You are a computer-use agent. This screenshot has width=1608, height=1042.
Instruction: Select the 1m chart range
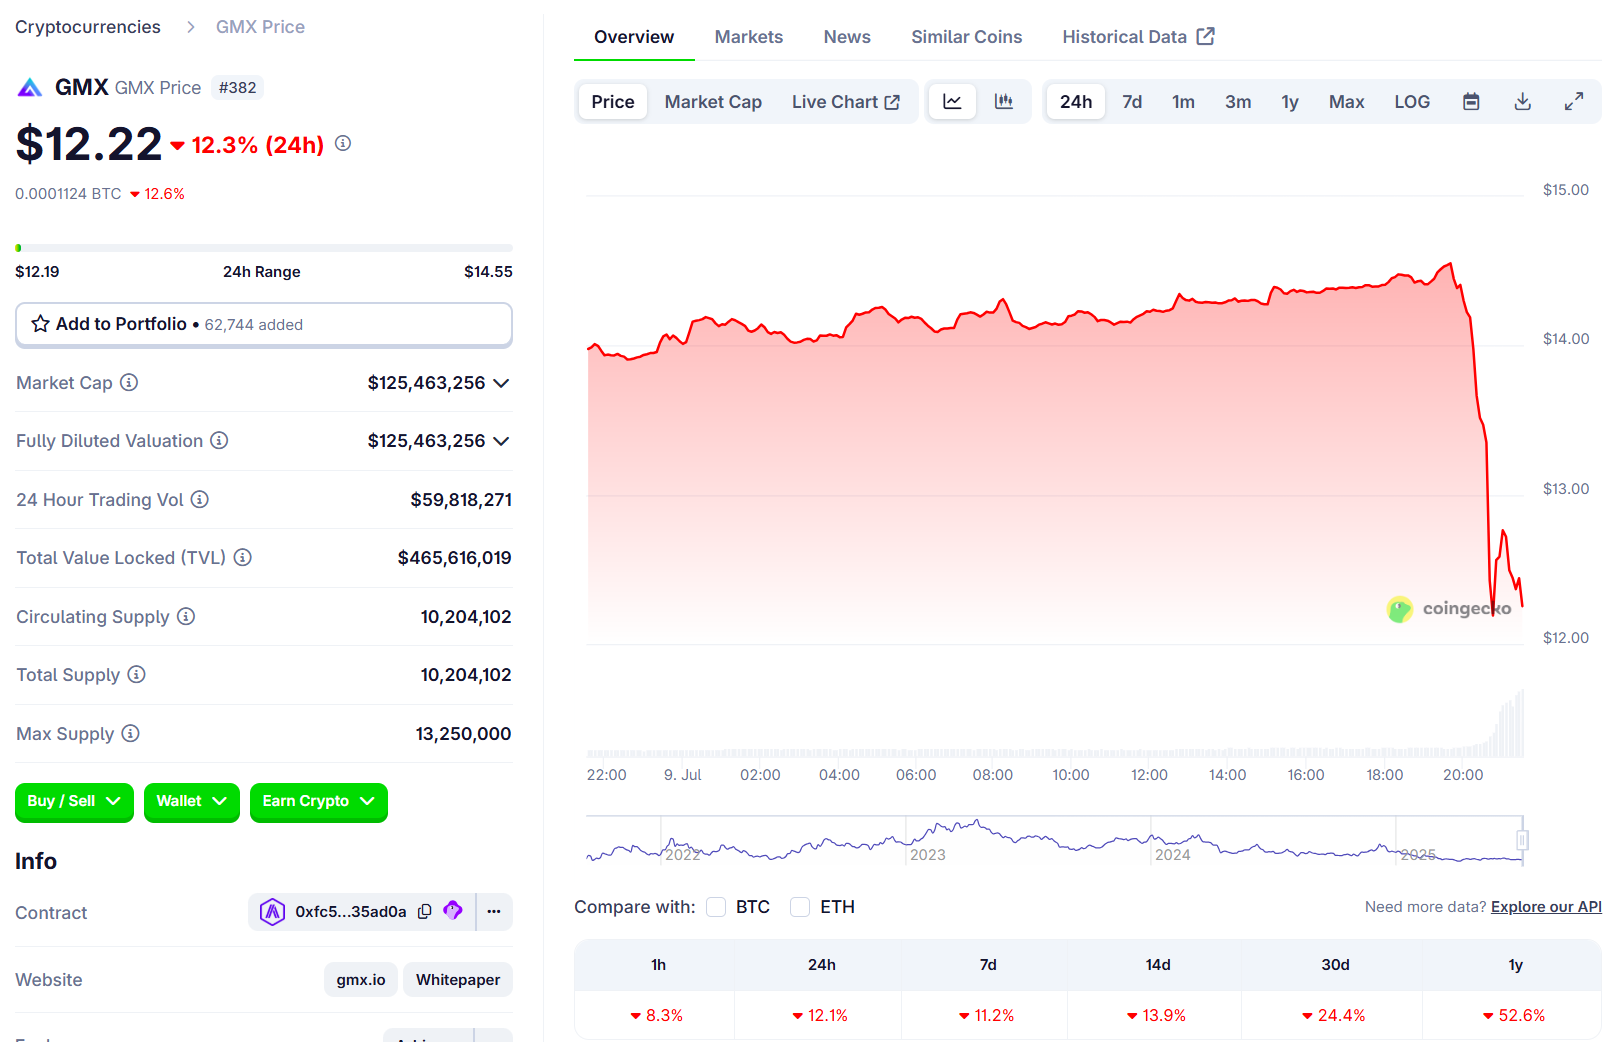coord(1184,101)
